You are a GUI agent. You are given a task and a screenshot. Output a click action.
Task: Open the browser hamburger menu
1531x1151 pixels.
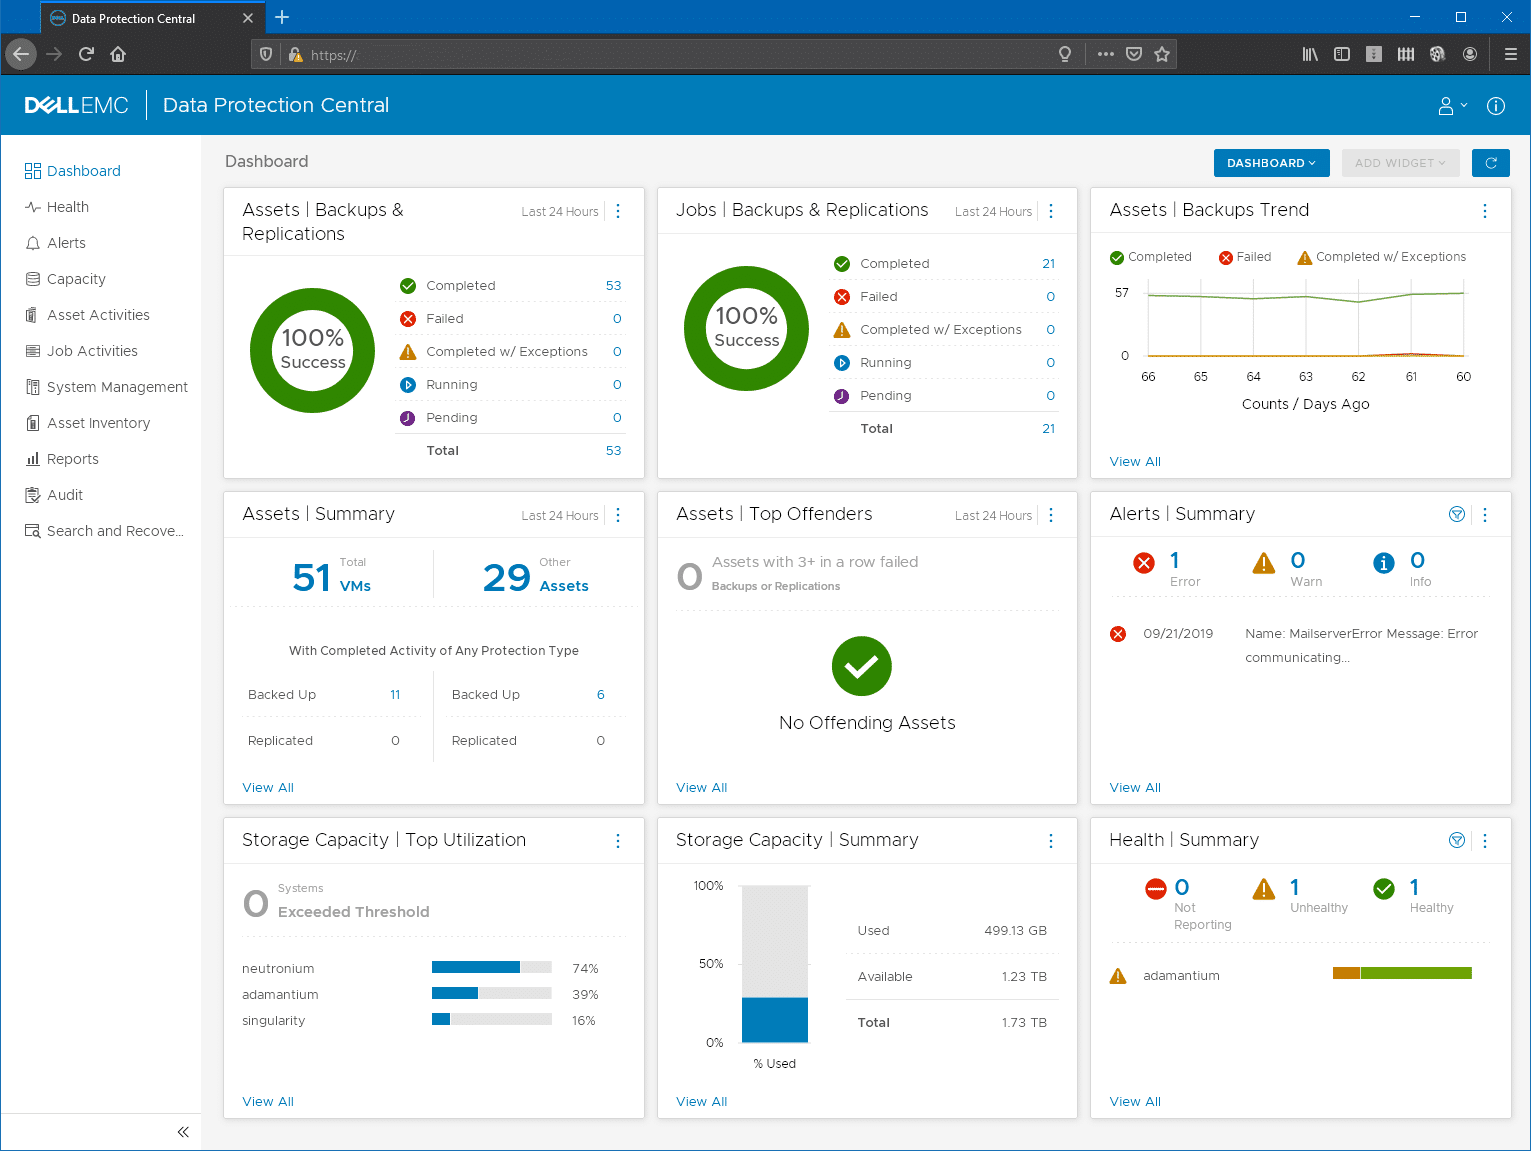point(1511,54)
